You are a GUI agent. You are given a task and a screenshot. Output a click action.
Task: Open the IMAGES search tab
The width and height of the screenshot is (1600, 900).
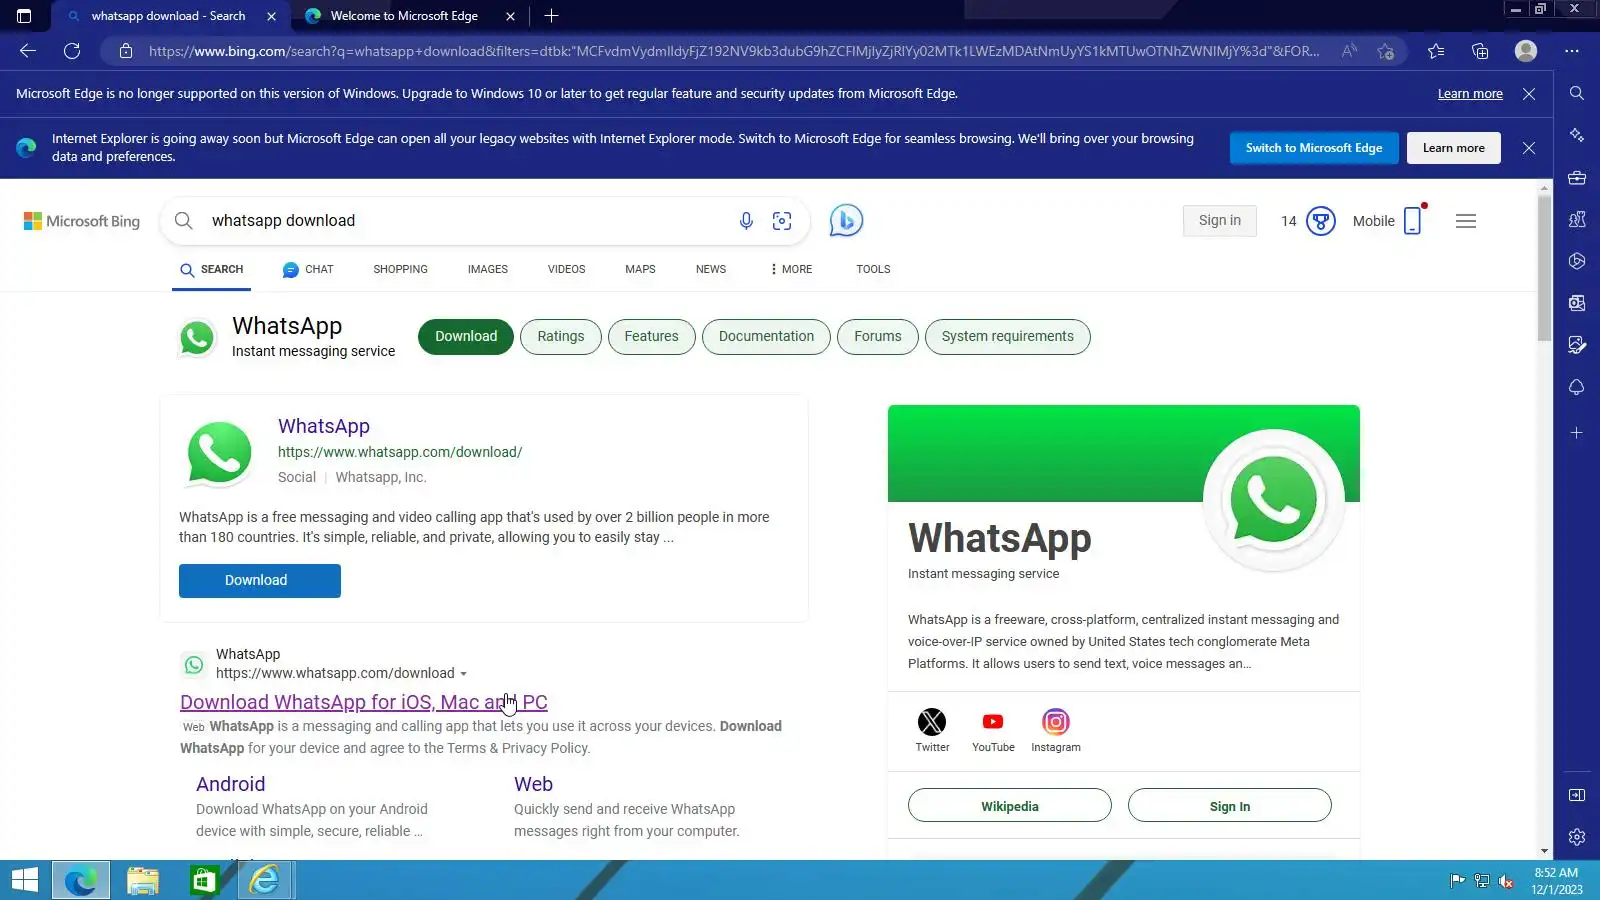pyautogui.click(x=488, y=269)
